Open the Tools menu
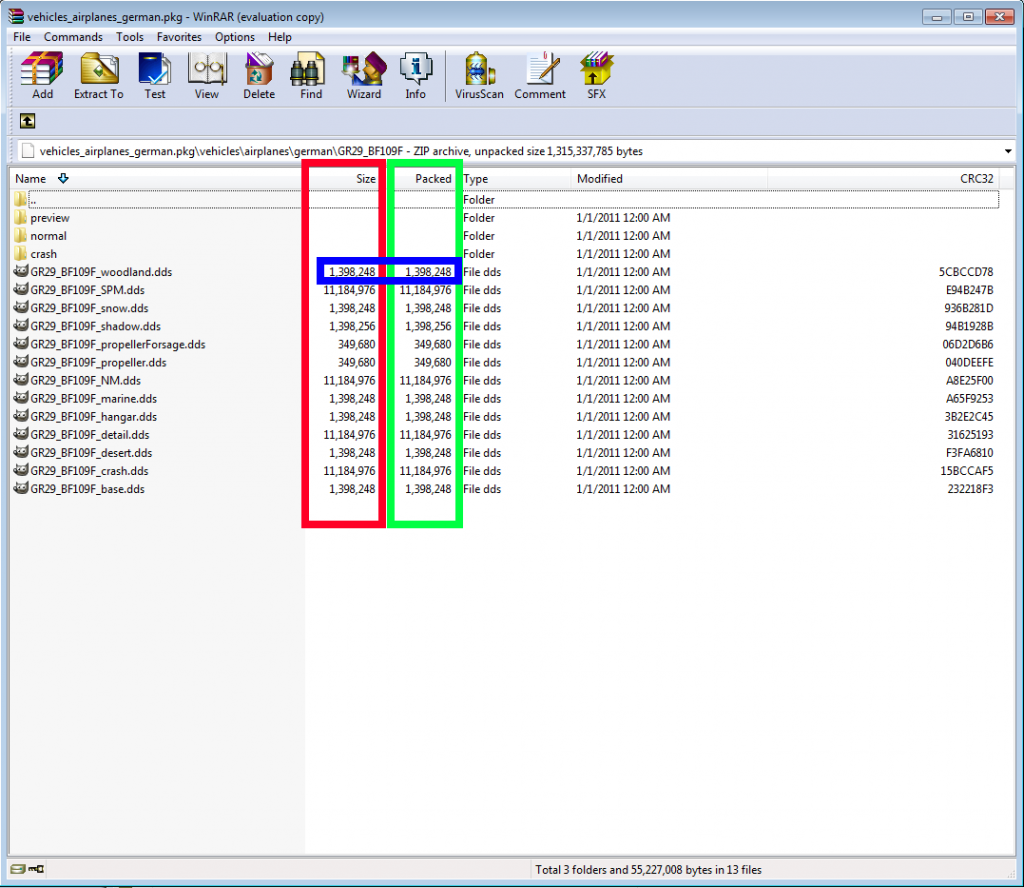The width and height of the screenshot is (1024, 888). pyautogui.click(x=129, y=37)
